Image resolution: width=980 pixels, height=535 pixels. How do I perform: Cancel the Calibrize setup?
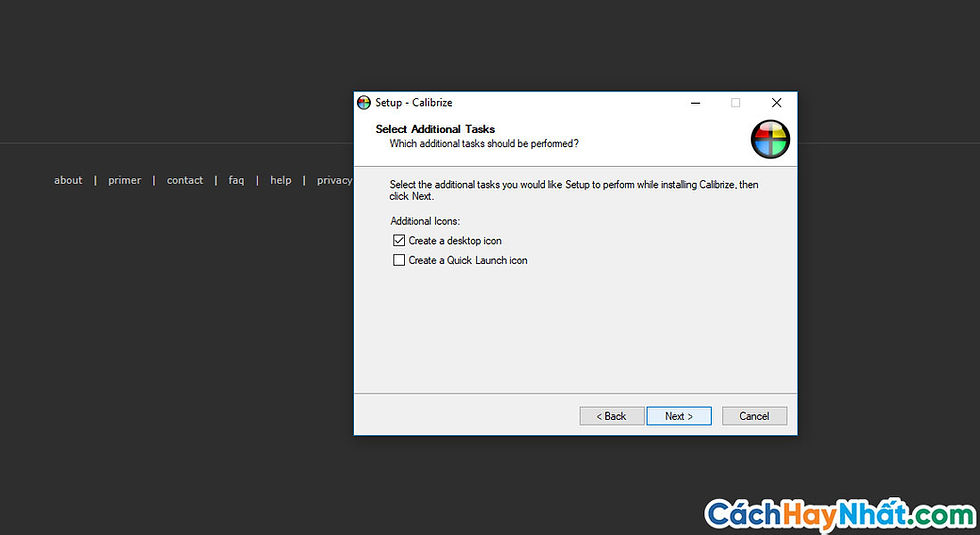[x=754, y=416]
